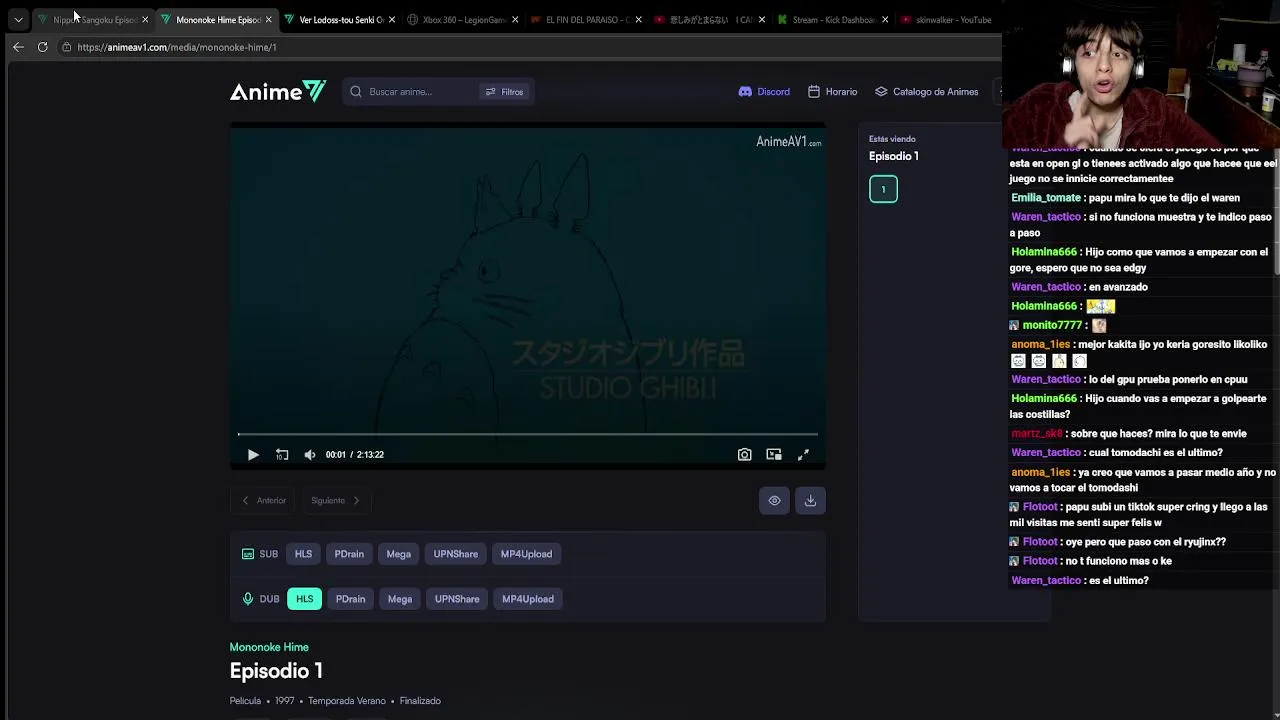Toggle the eye watched-status button

point(774,501)
